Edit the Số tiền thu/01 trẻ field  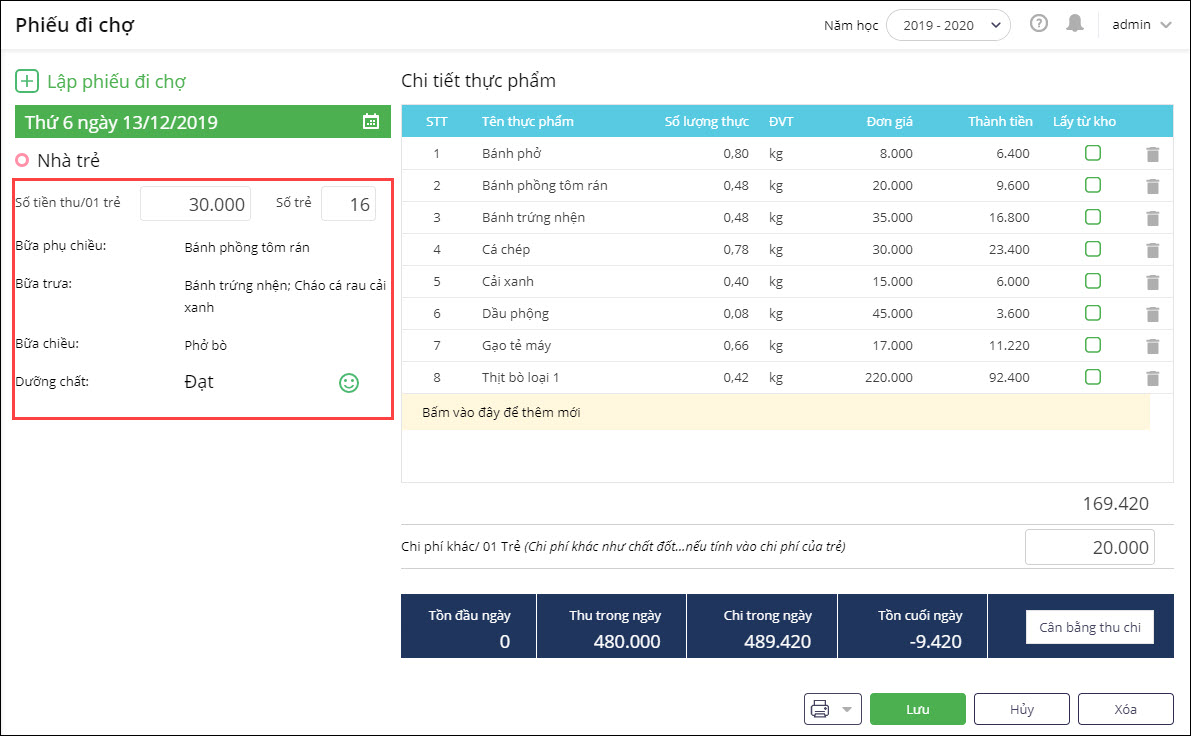(x=195, y=204)
